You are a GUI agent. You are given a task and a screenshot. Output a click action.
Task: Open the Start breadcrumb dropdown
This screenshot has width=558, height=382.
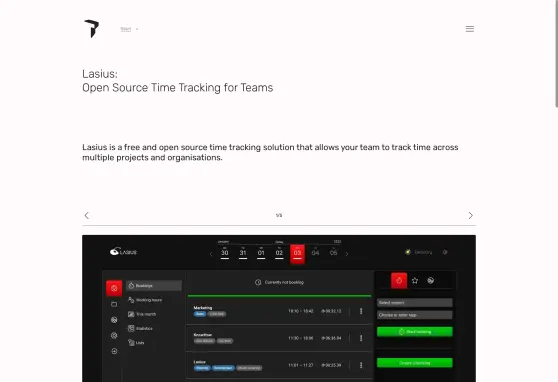click(129, 29)
